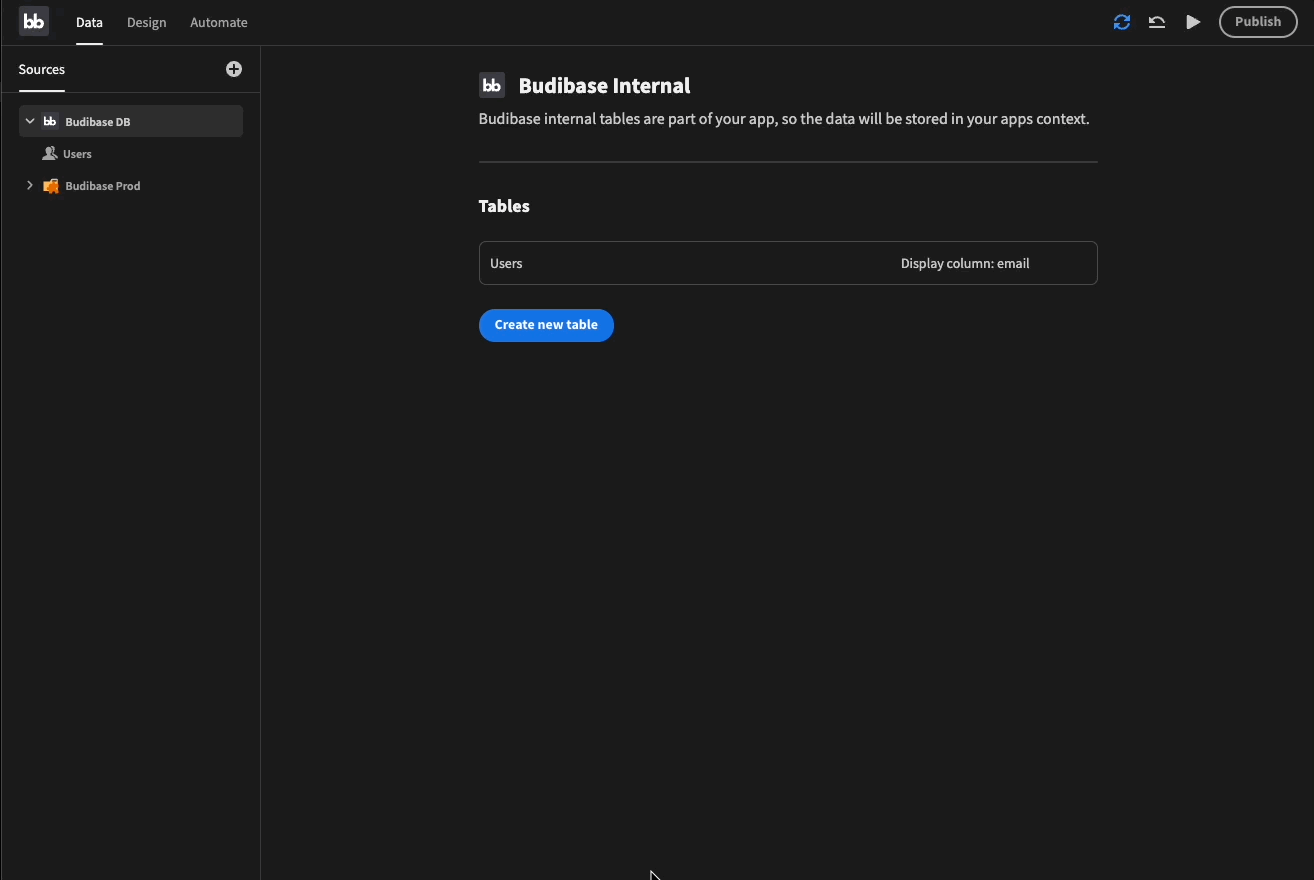This screenshot has width=1314, height=880.
Task: Expand the Budibase Prod datasource
Action: 30,185
